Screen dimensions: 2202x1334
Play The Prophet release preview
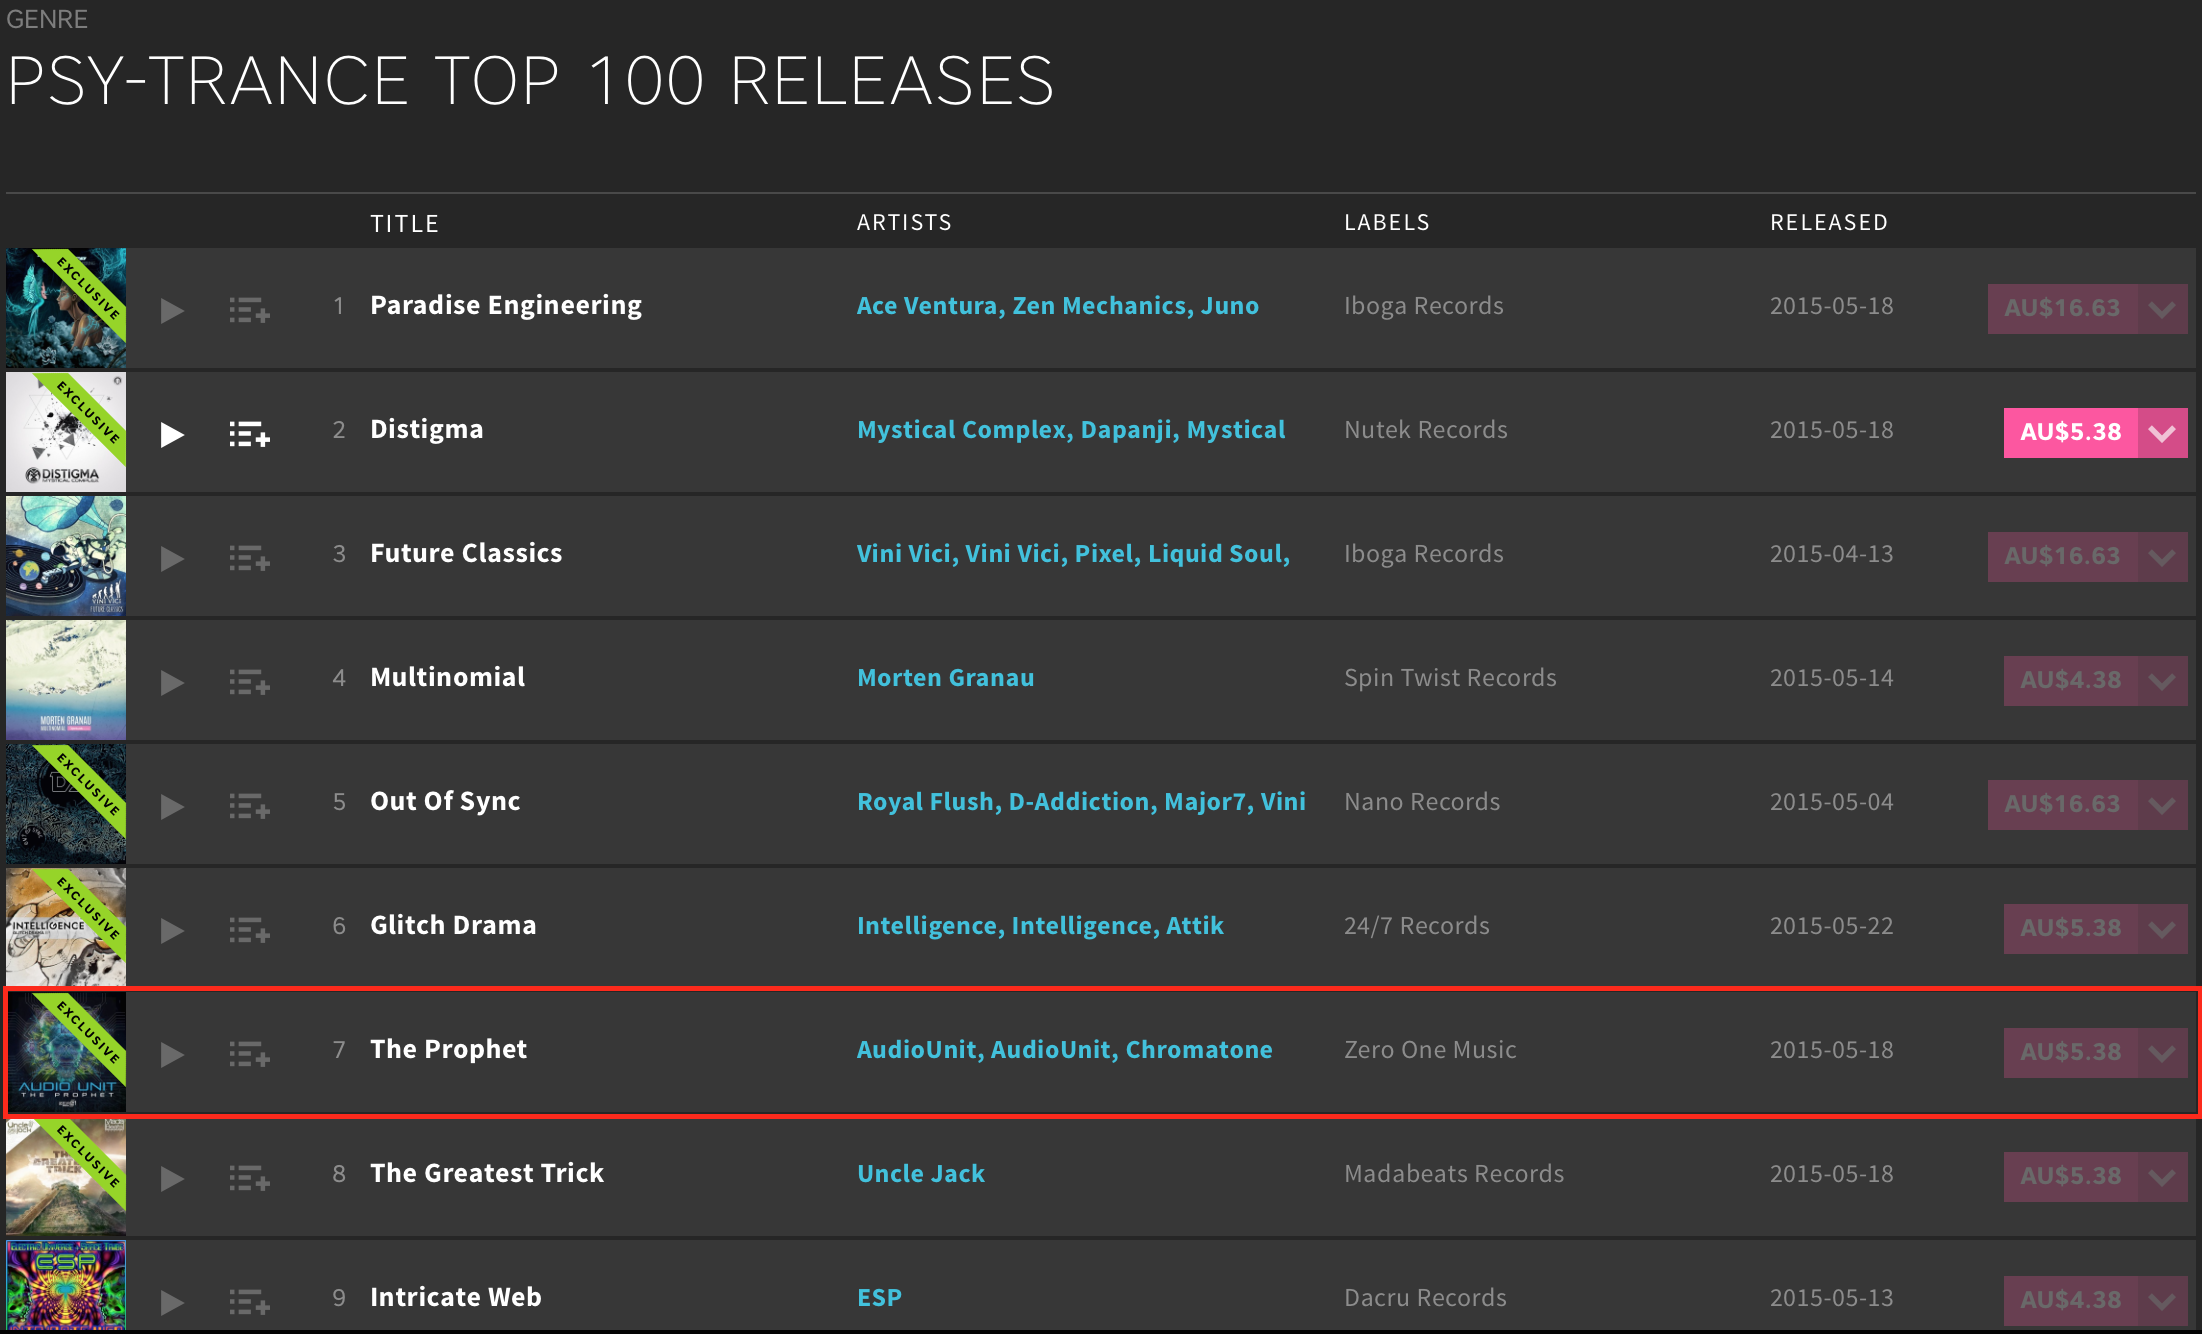tap(172, 1054)
